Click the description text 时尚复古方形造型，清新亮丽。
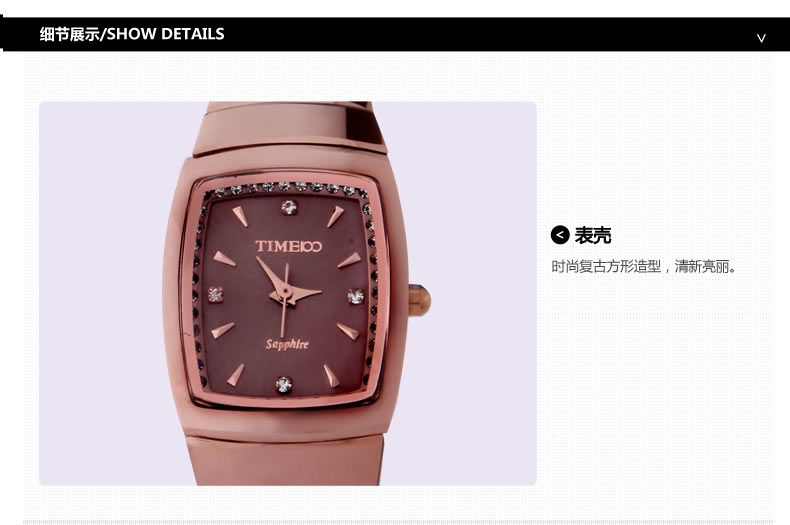Image resolution: width=790 pixels, height=525 pixels. point(643,266)
